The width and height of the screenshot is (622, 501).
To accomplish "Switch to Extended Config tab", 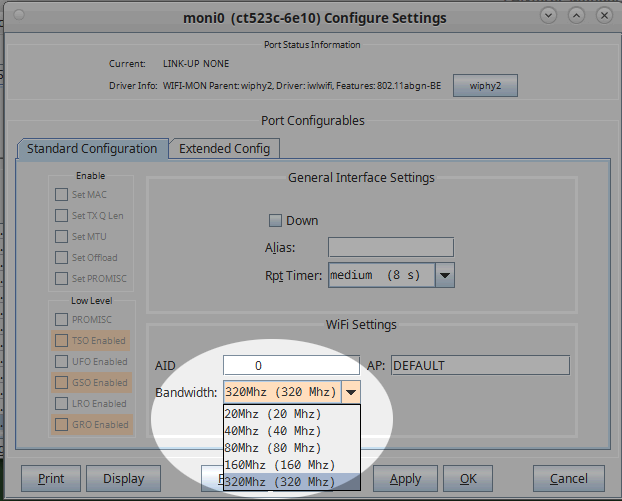I will 224,149.
